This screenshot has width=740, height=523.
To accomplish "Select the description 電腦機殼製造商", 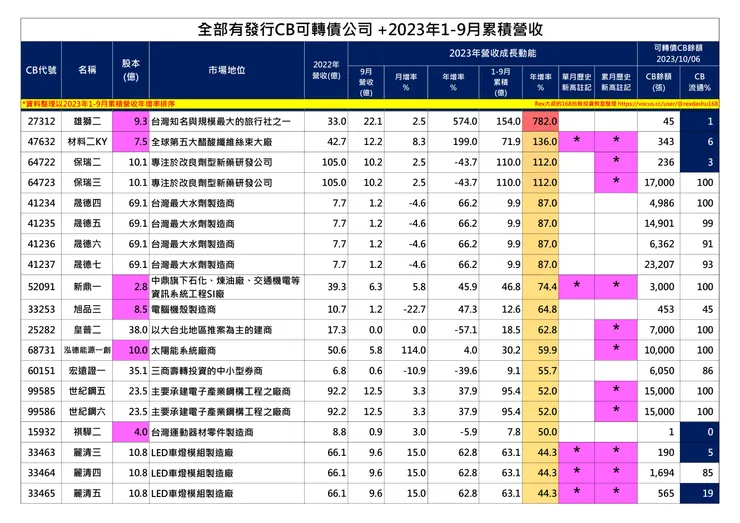I will (x=183, y=309).
